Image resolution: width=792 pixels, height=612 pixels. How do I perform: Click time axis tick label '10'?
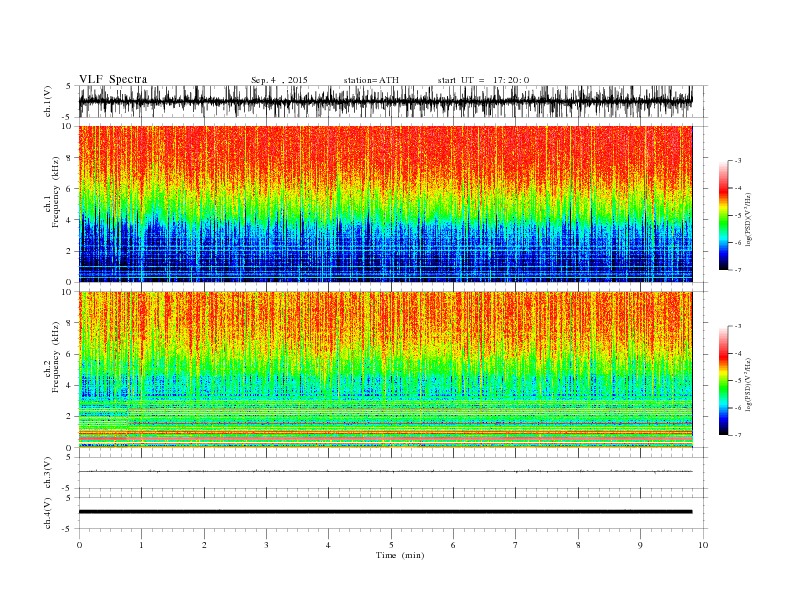703,545
